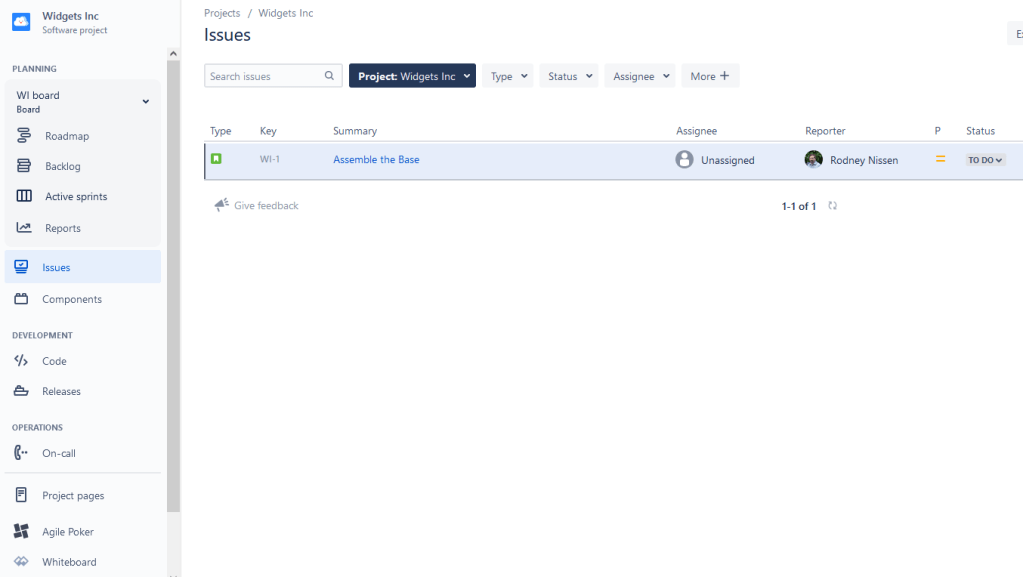Click the Components icon in sidebar

[x=21, y=299]
